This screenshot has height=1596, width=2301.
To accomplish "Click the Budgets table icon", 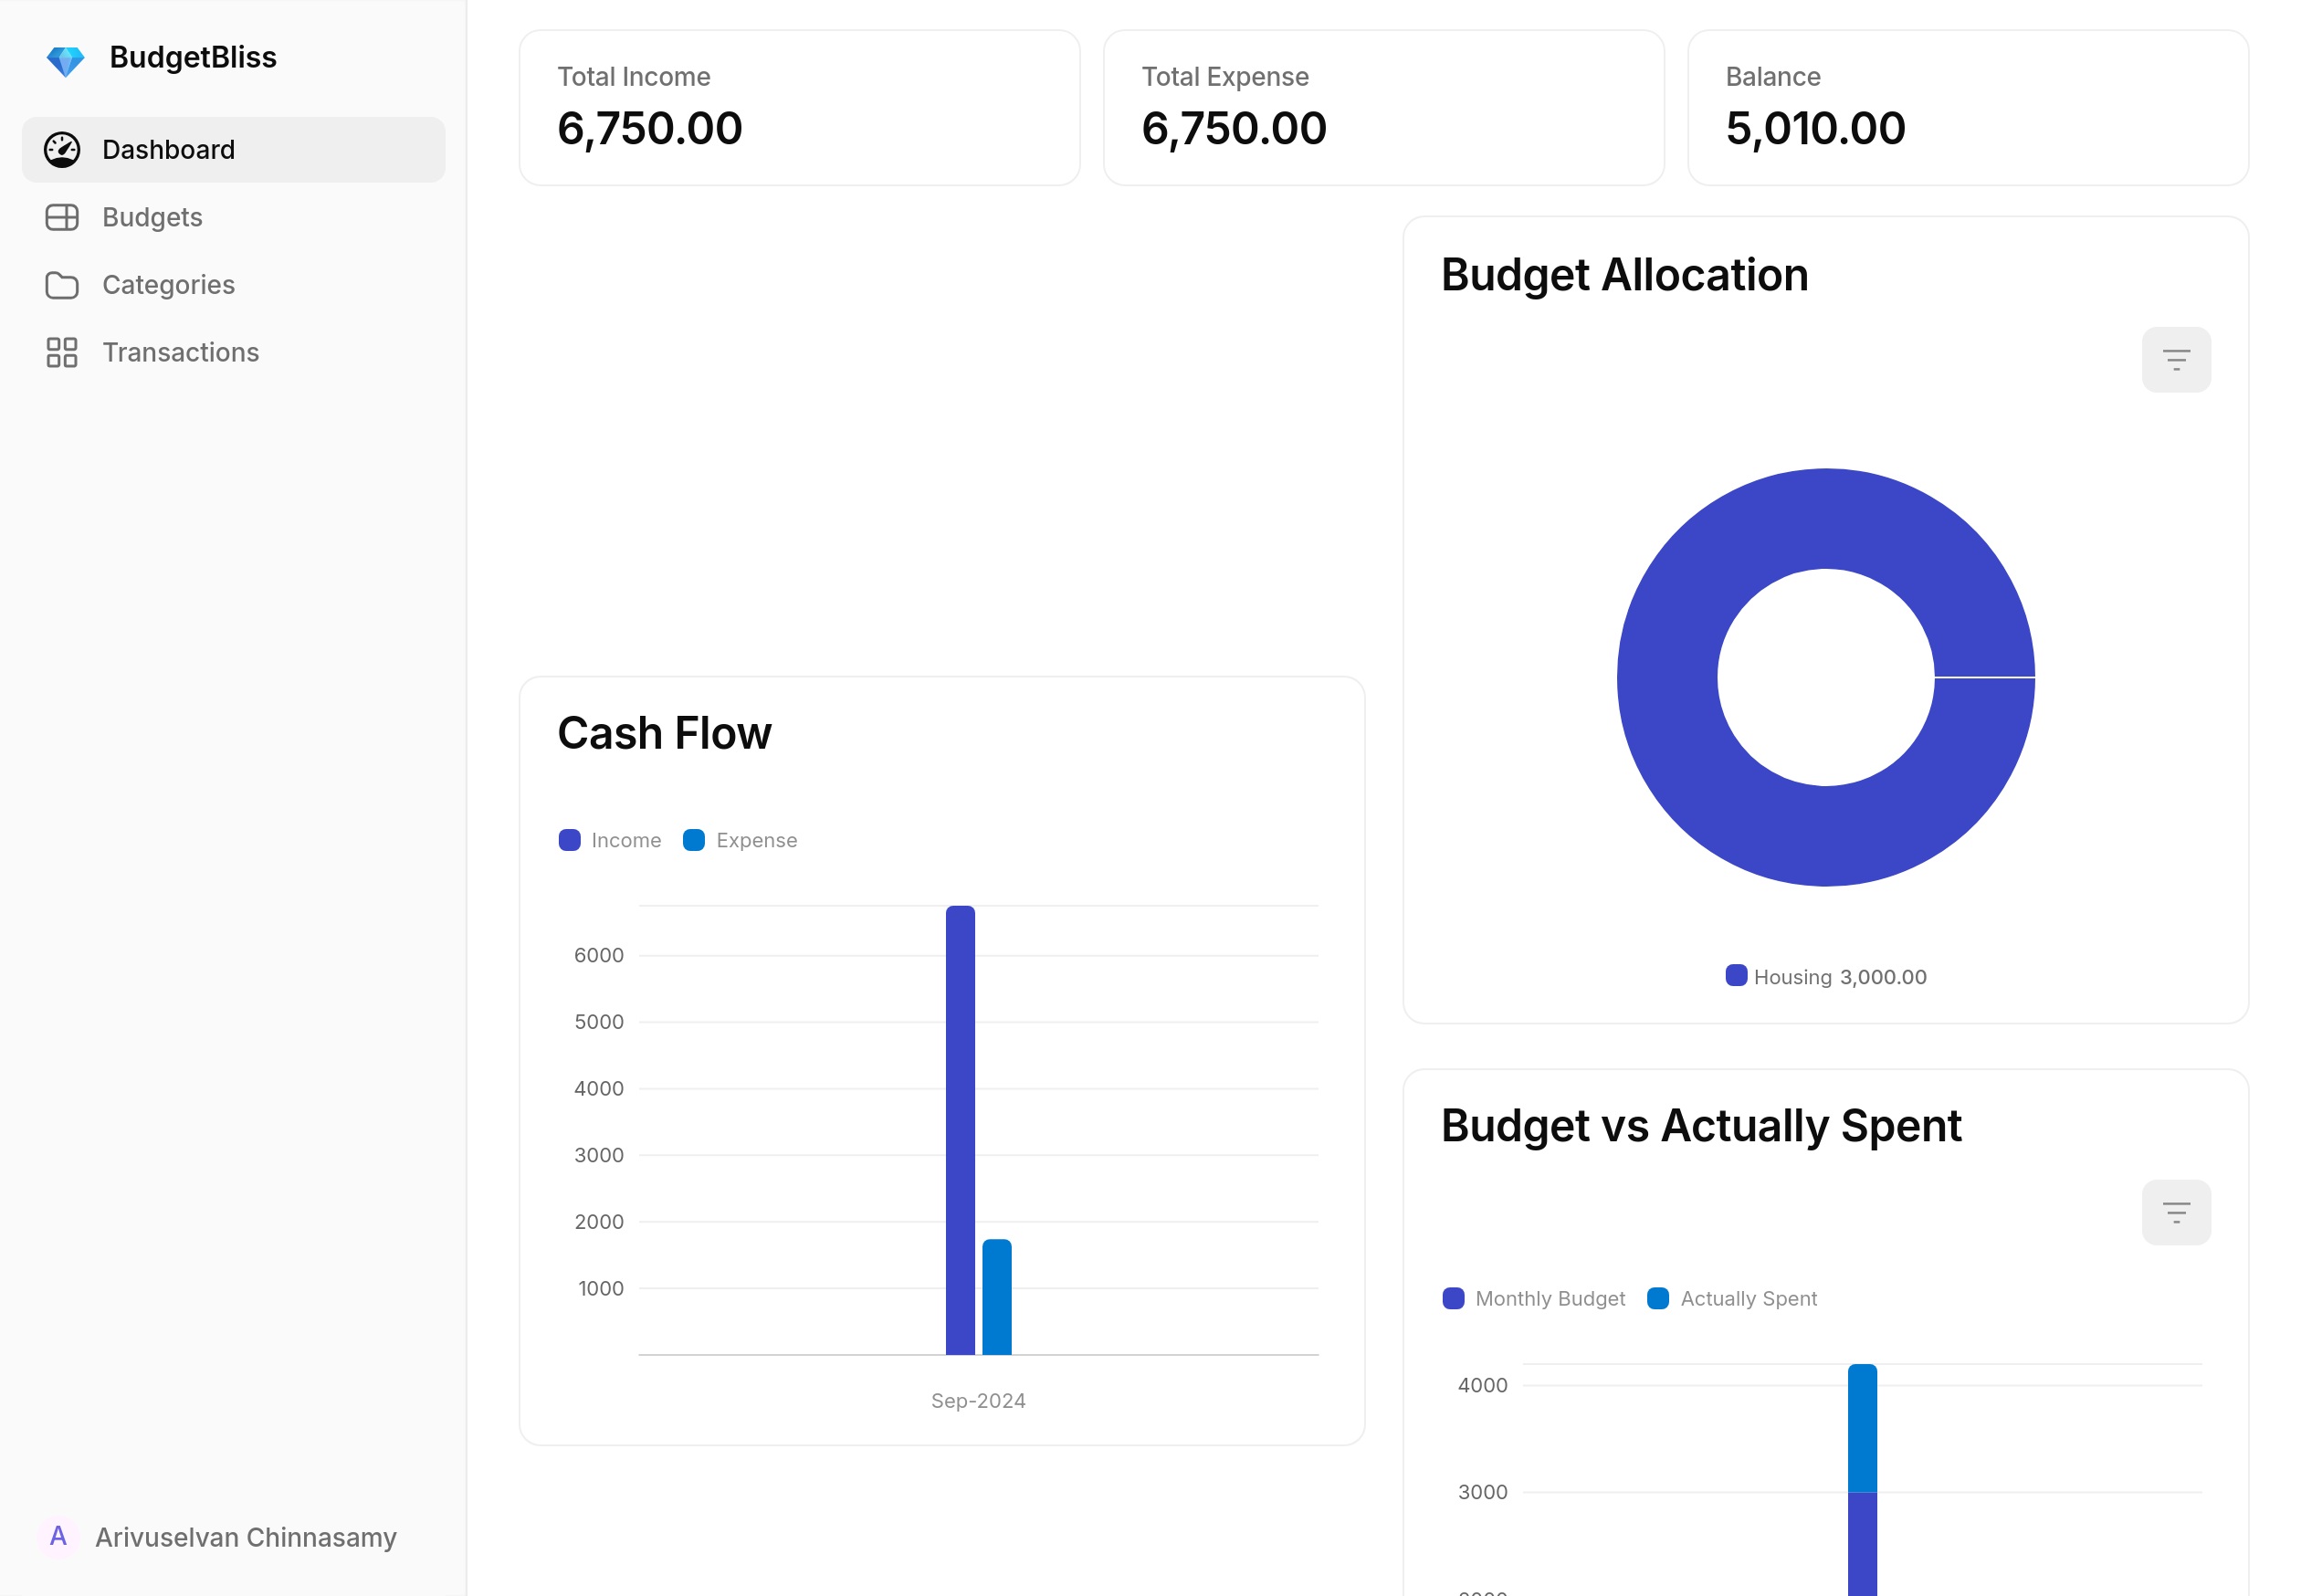I will pos(62,217).
